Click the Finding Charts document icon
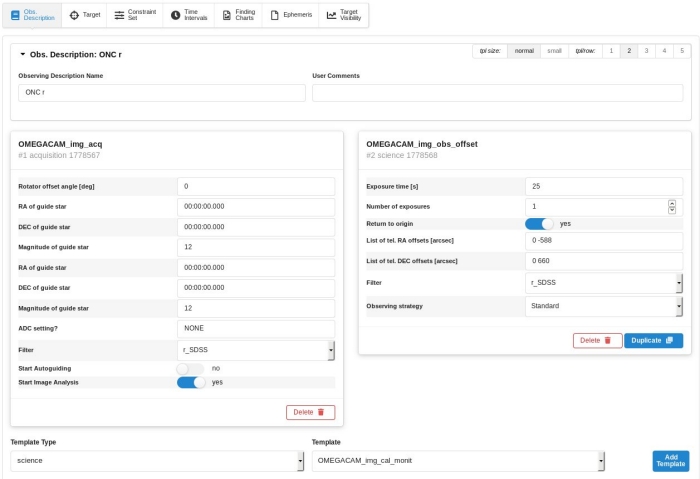 (226, 16)
